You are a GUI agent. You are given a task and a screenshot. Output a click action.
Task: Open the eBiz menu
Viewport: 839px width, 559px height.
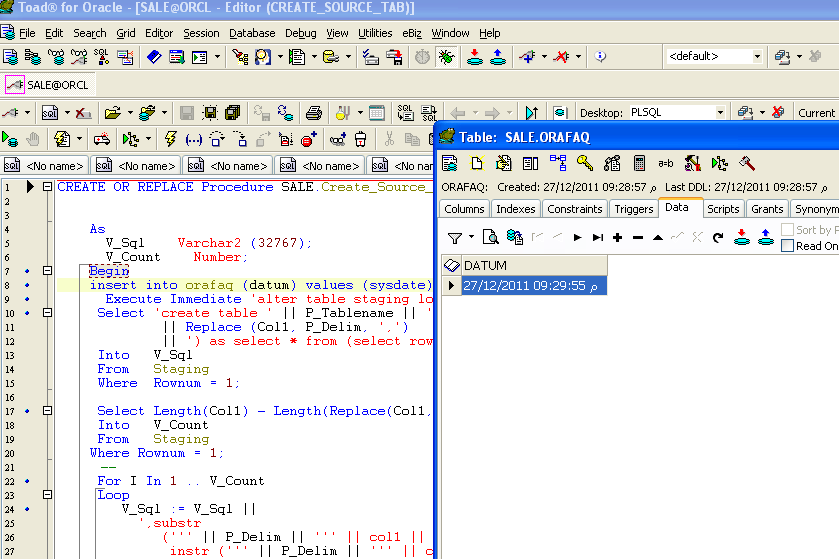(x=412, y=33)
